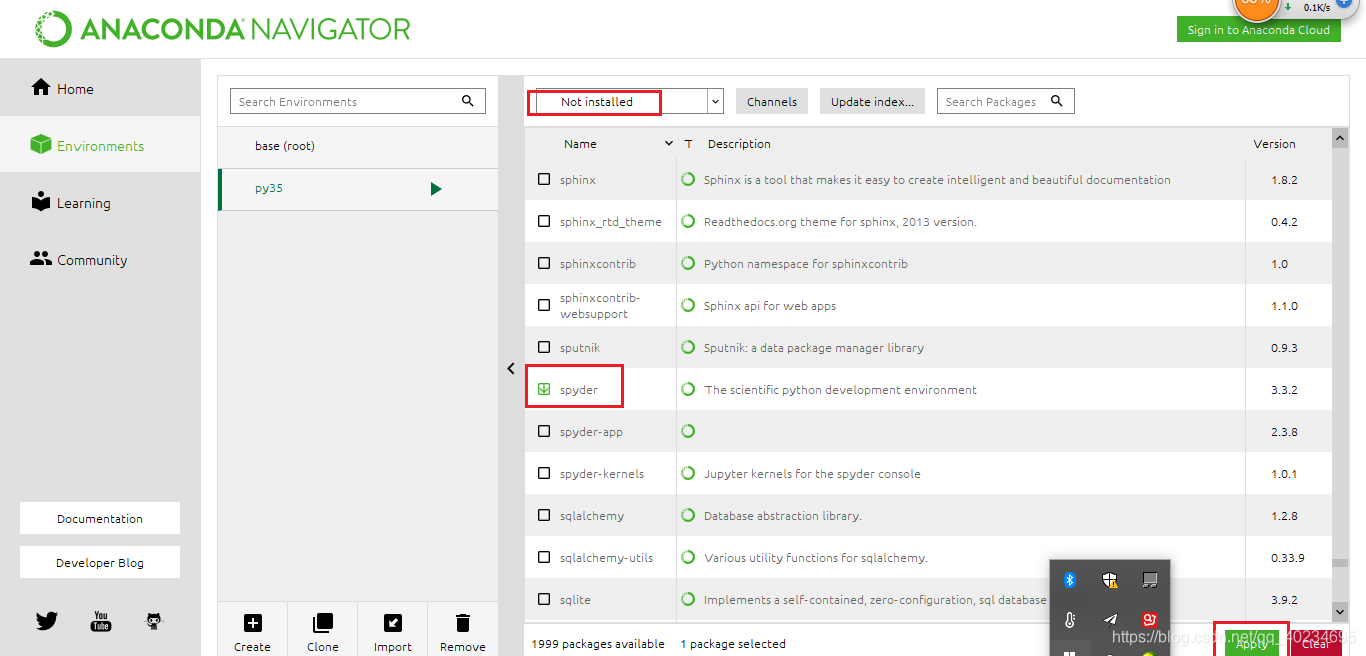Collapse the environments panel with left chevron
The height and width of the screenshot is (656, 1366).
pos(511,369)
